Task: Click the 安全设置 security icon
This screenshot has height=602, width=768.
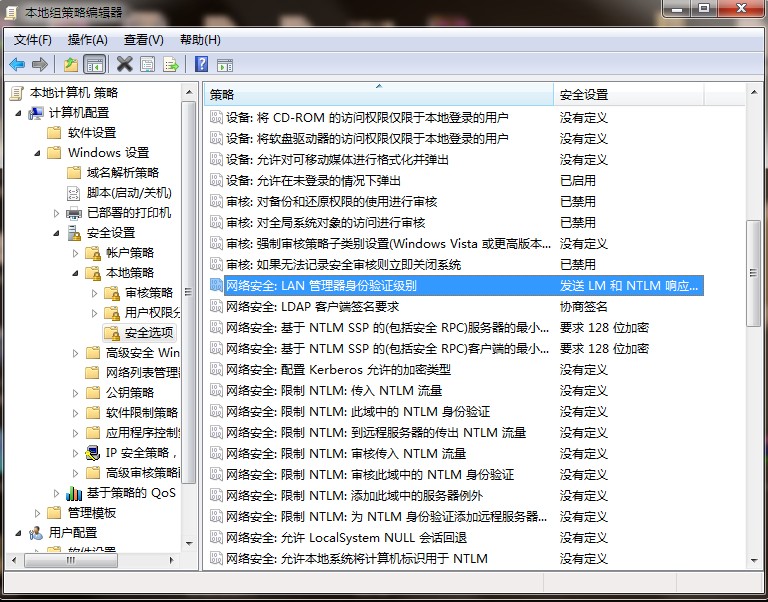Action: [74, 233]
